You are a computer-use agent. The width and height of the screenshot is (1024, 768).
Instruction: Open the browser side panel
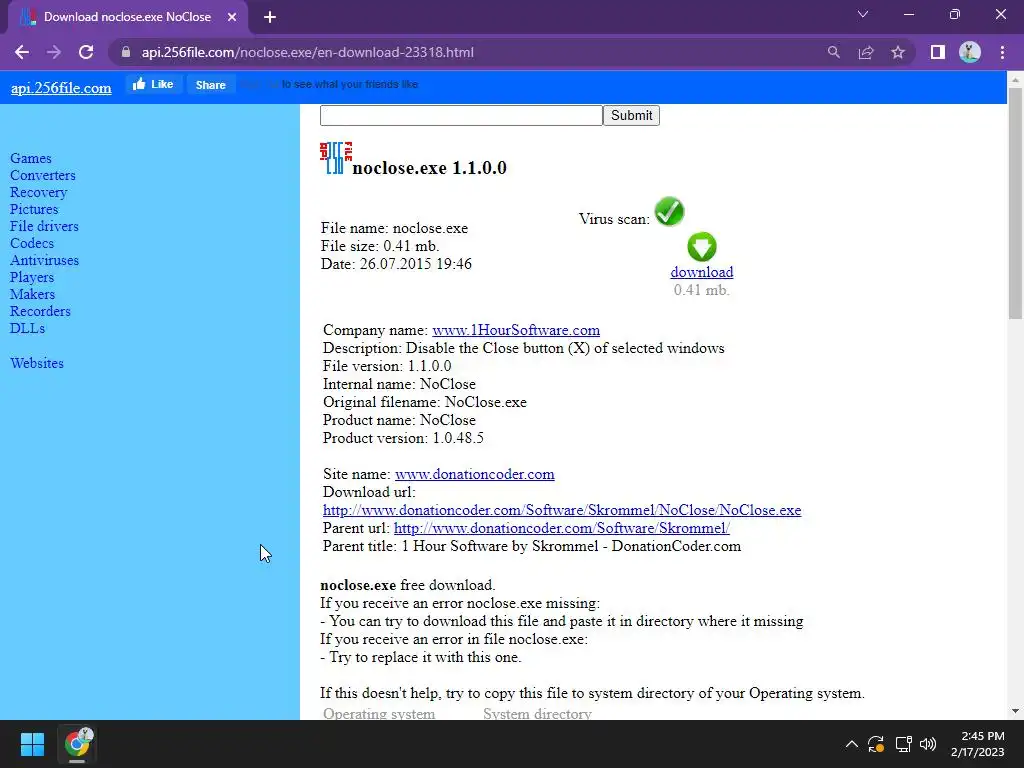938,52
